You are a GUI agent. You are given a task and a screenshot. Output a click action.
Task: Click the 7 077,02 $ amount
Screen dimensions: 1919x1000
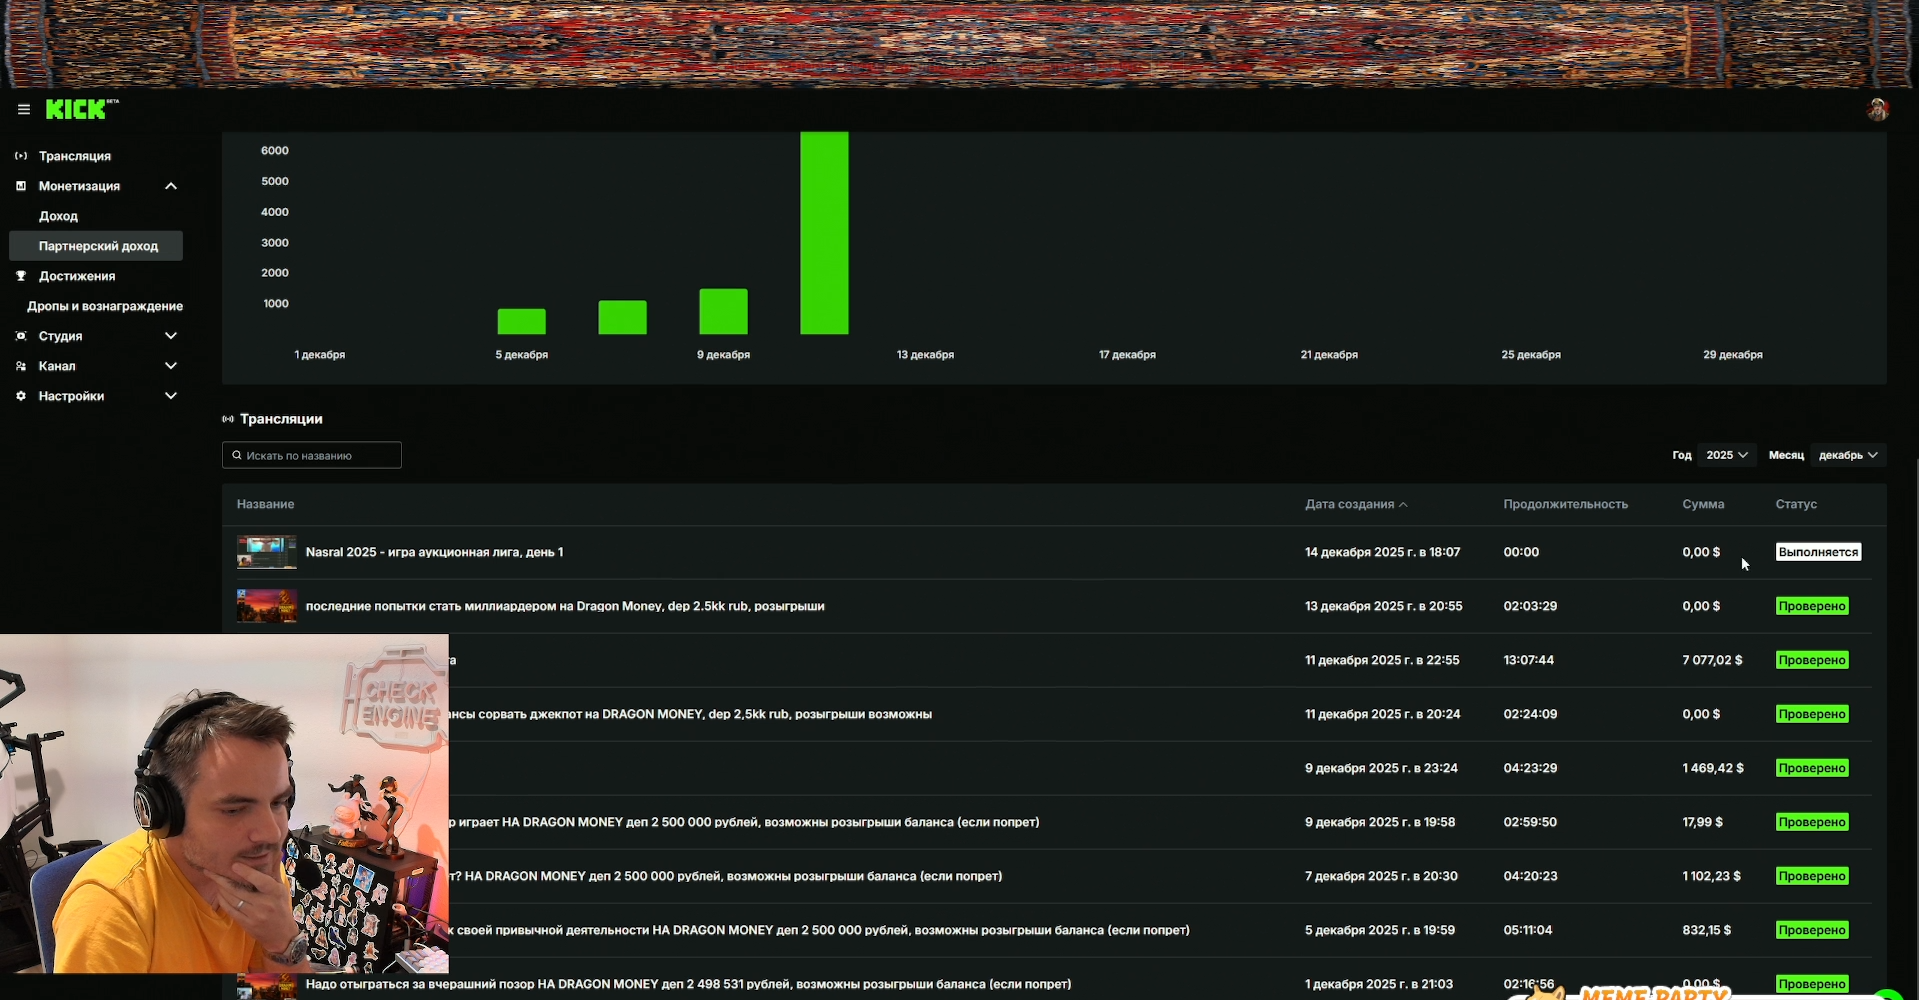tap(1712, 660)
